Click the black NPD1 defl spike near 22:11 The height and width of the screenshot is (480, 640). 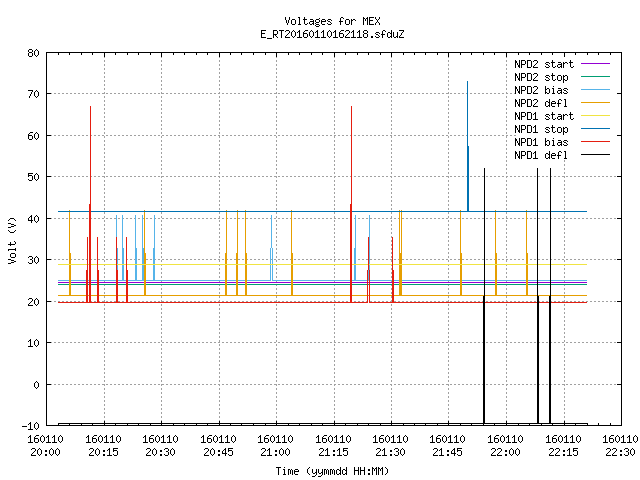click(550, 296)
